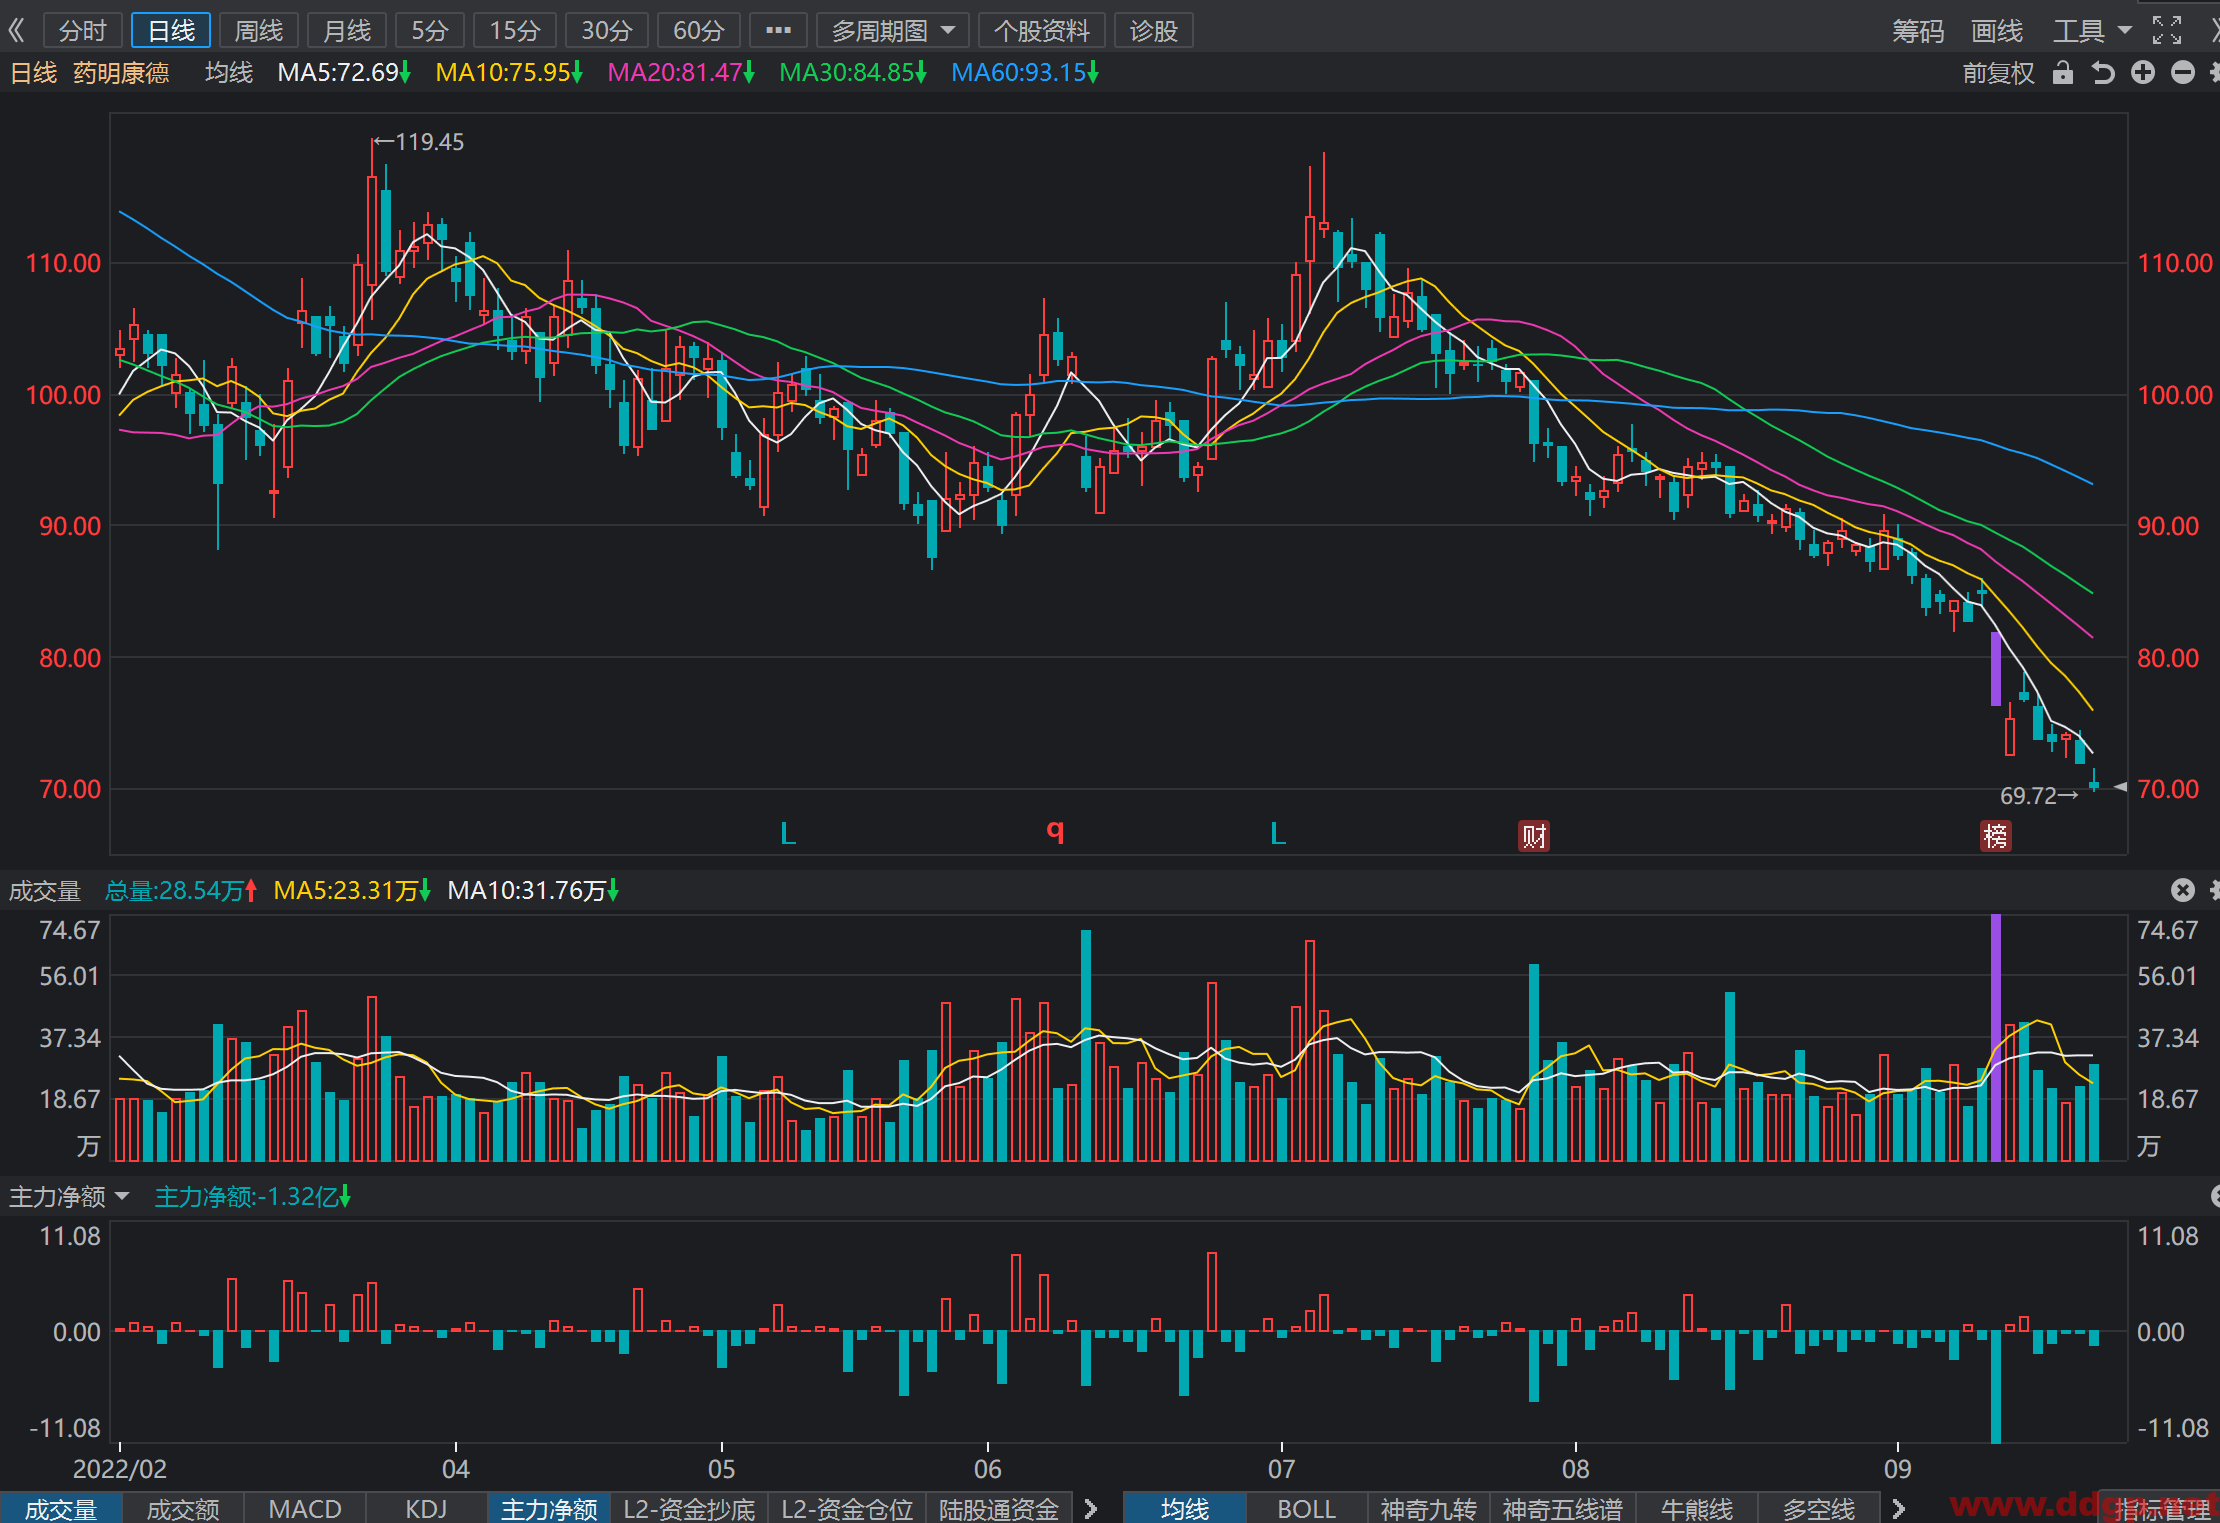
Task: Open the 主力净额 indicator dropdown
Action: [69, 1197]
